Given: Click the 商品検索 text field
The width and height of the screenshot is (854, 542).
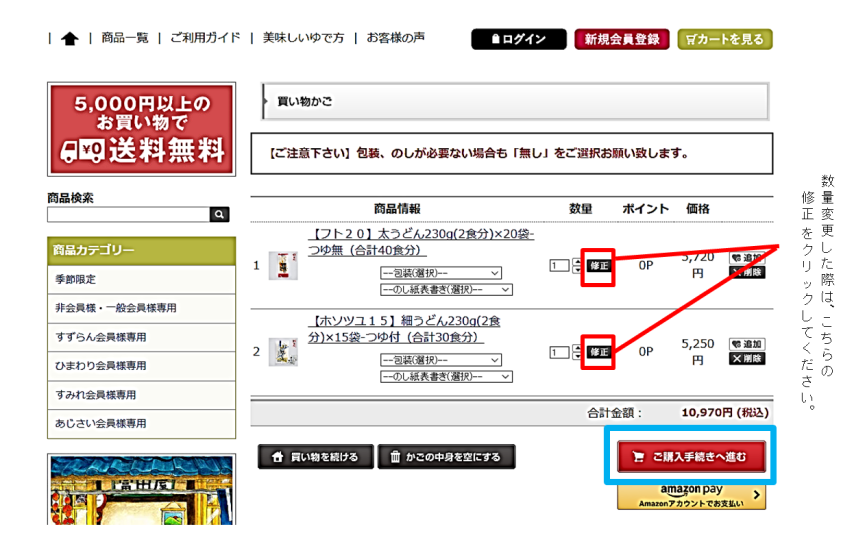Looking at the screenshot, I should click(x=128, y=214).
